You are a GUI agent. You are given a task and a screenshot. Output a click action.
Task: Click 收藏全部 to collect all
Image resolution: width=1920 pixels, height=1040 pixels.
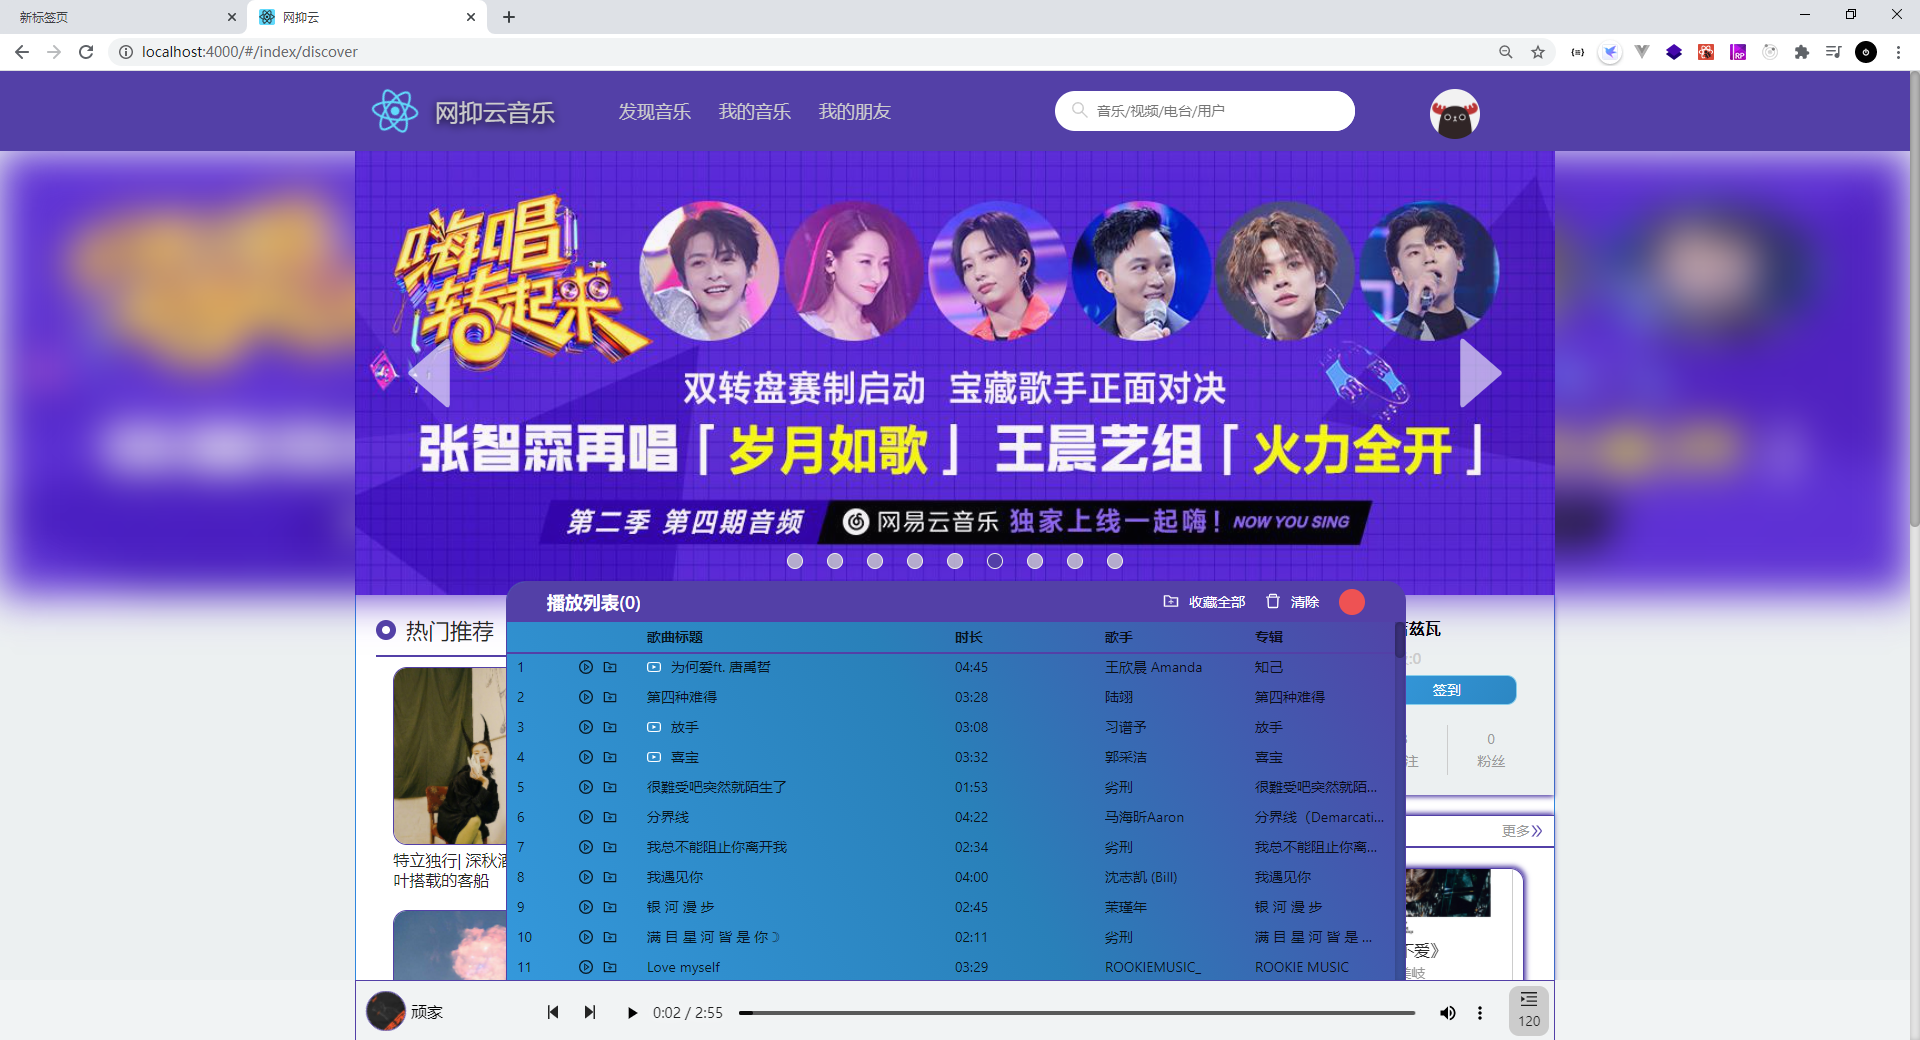[1217, 602]
